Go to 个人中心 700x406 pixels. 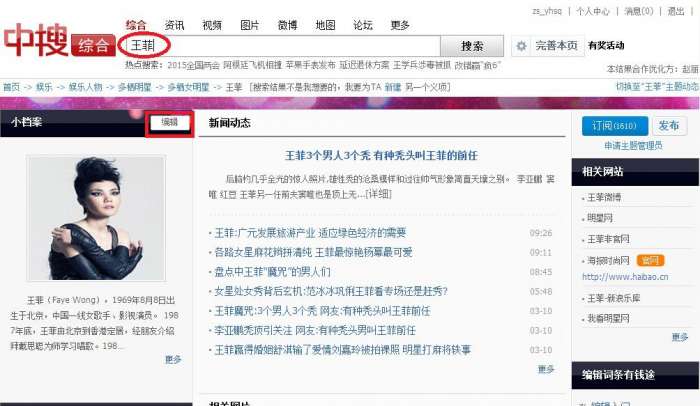coord(592,11)
